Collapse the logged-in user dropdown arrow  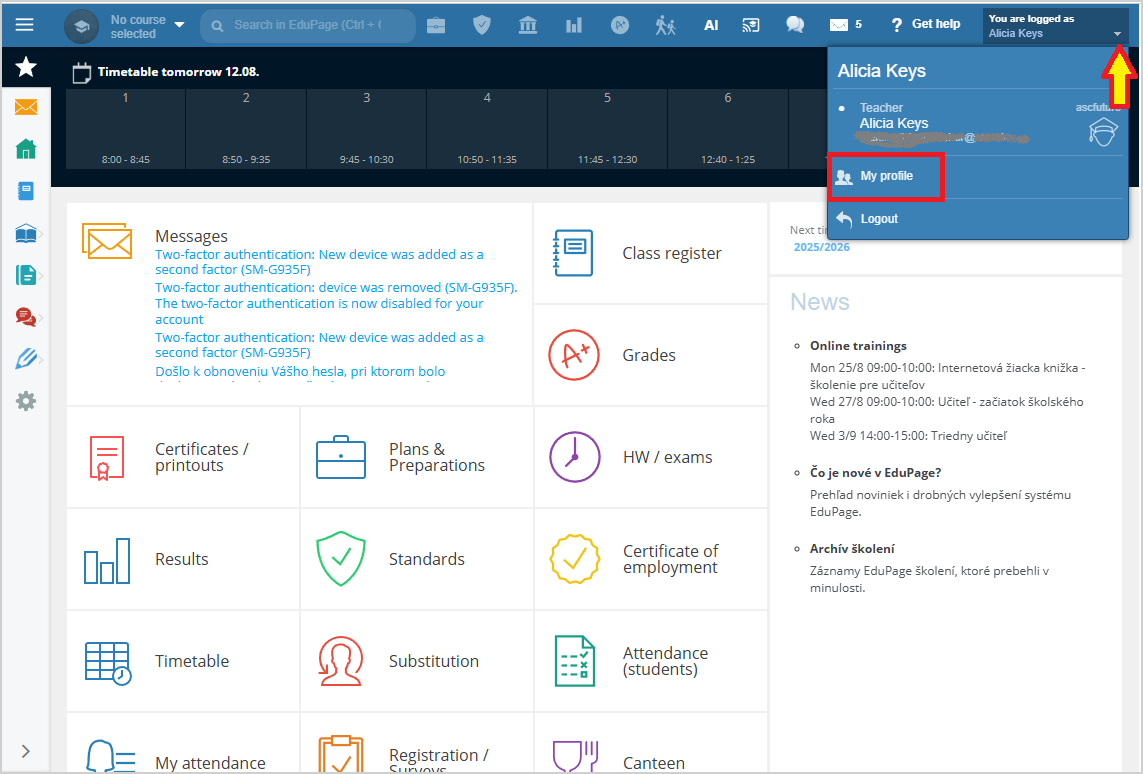pos(1117,34)
